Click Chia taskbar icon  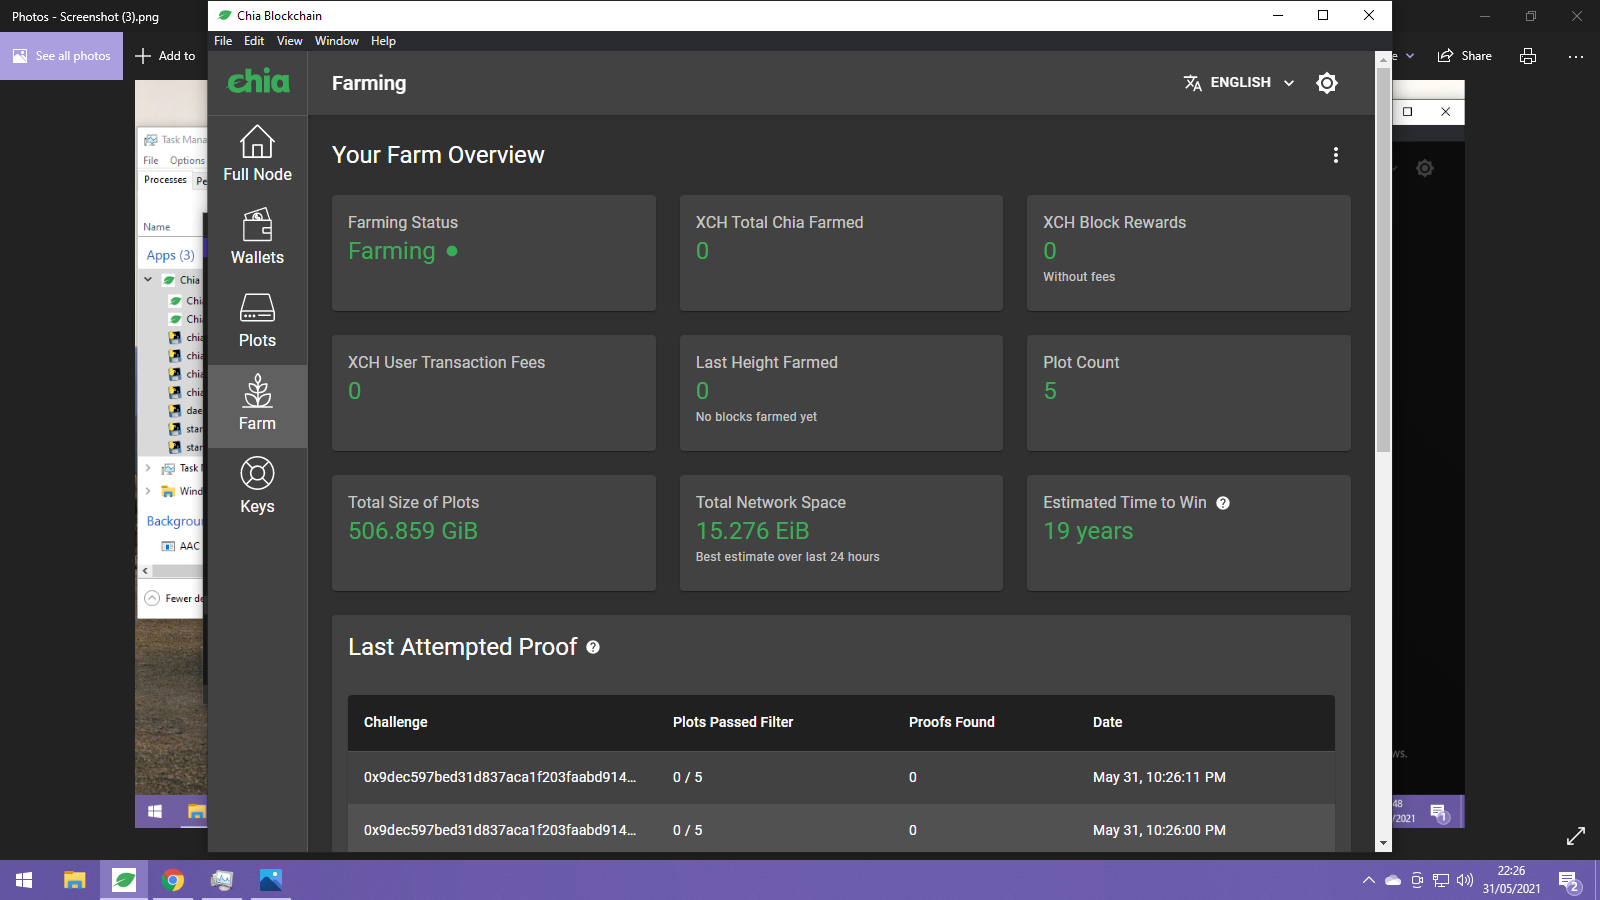pyautogui.click(x=124, y=880)
